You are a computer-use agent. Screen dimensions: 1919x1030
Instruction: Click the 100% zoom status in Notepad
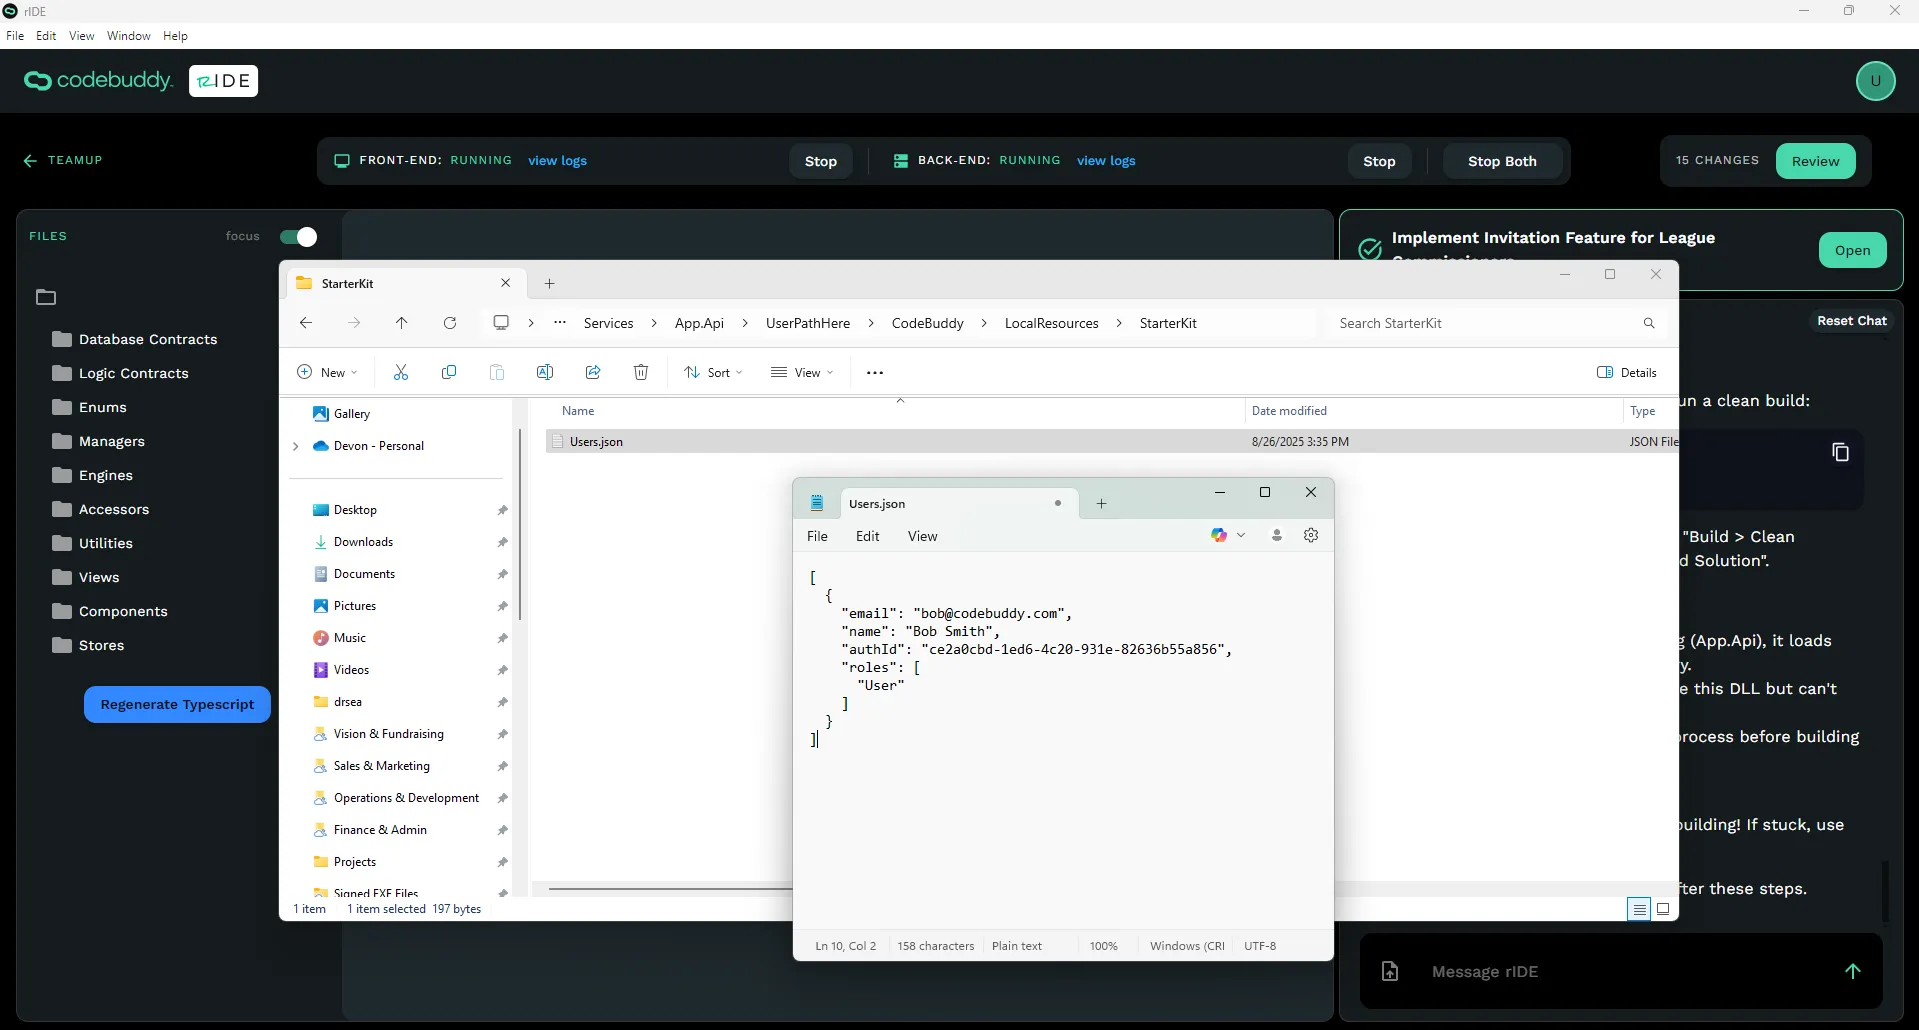click(1103, 945)
